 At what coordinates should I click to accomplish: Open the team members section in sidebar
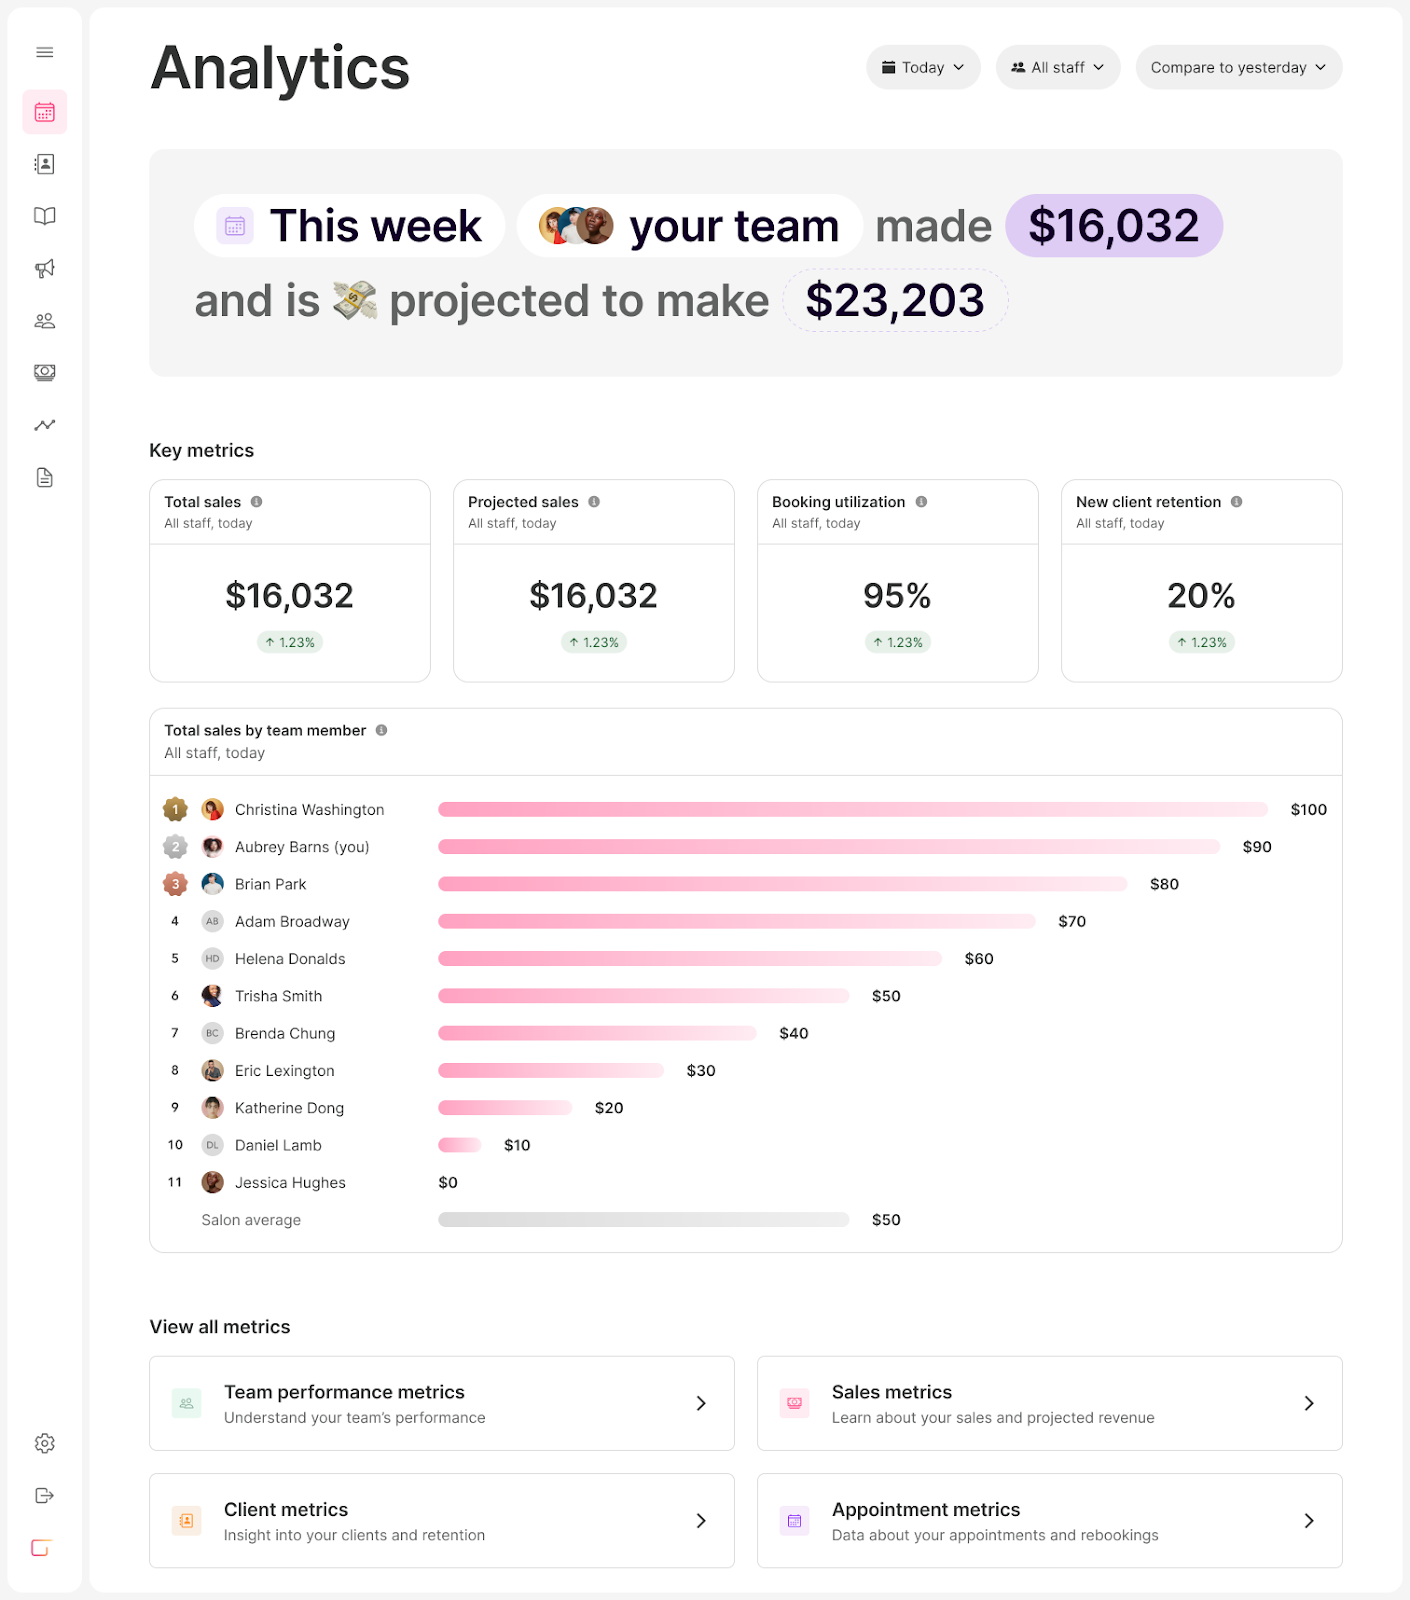click(x=44, y=320)
